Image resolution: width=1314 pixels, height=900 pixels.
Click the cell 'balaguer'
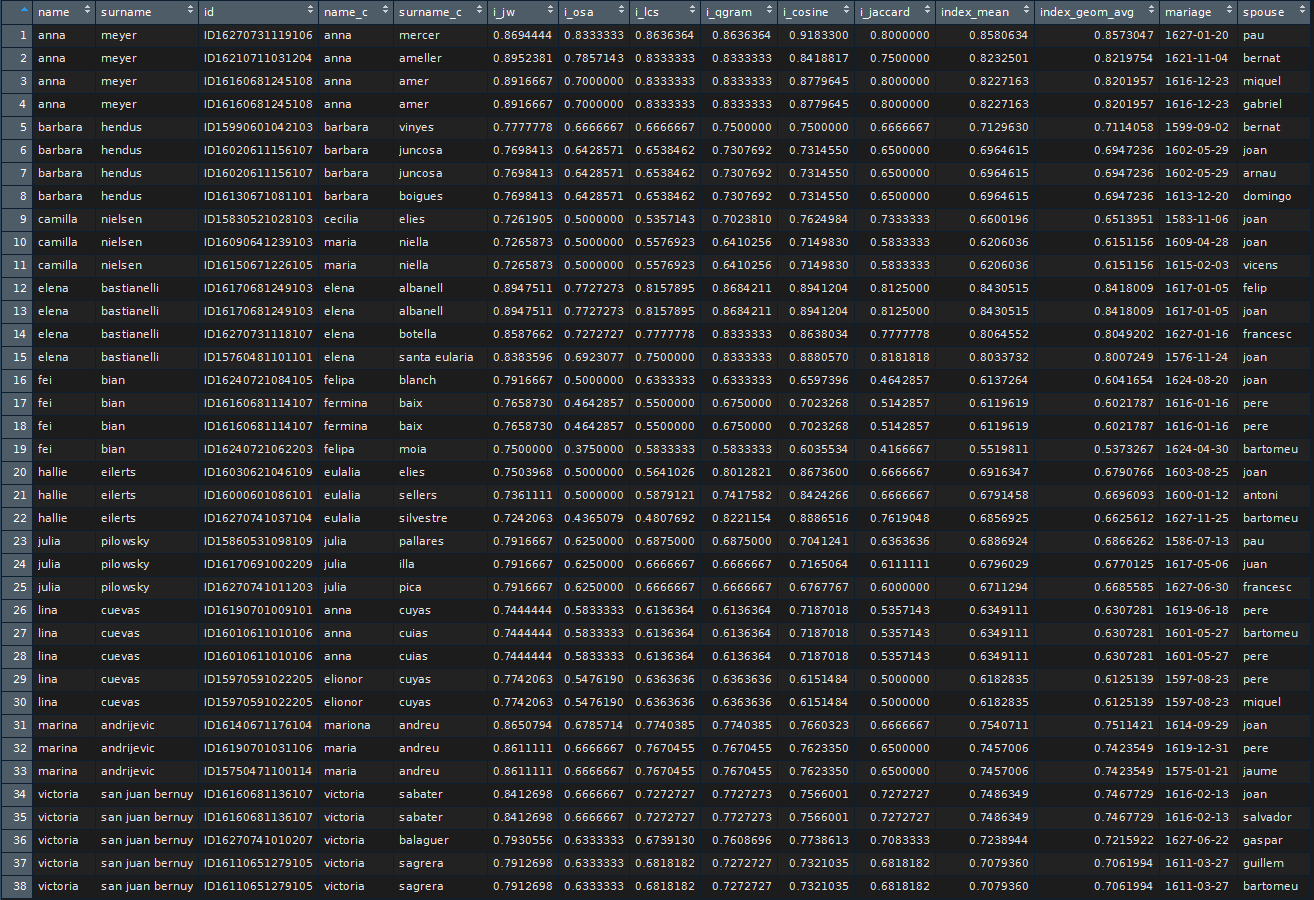423,840
